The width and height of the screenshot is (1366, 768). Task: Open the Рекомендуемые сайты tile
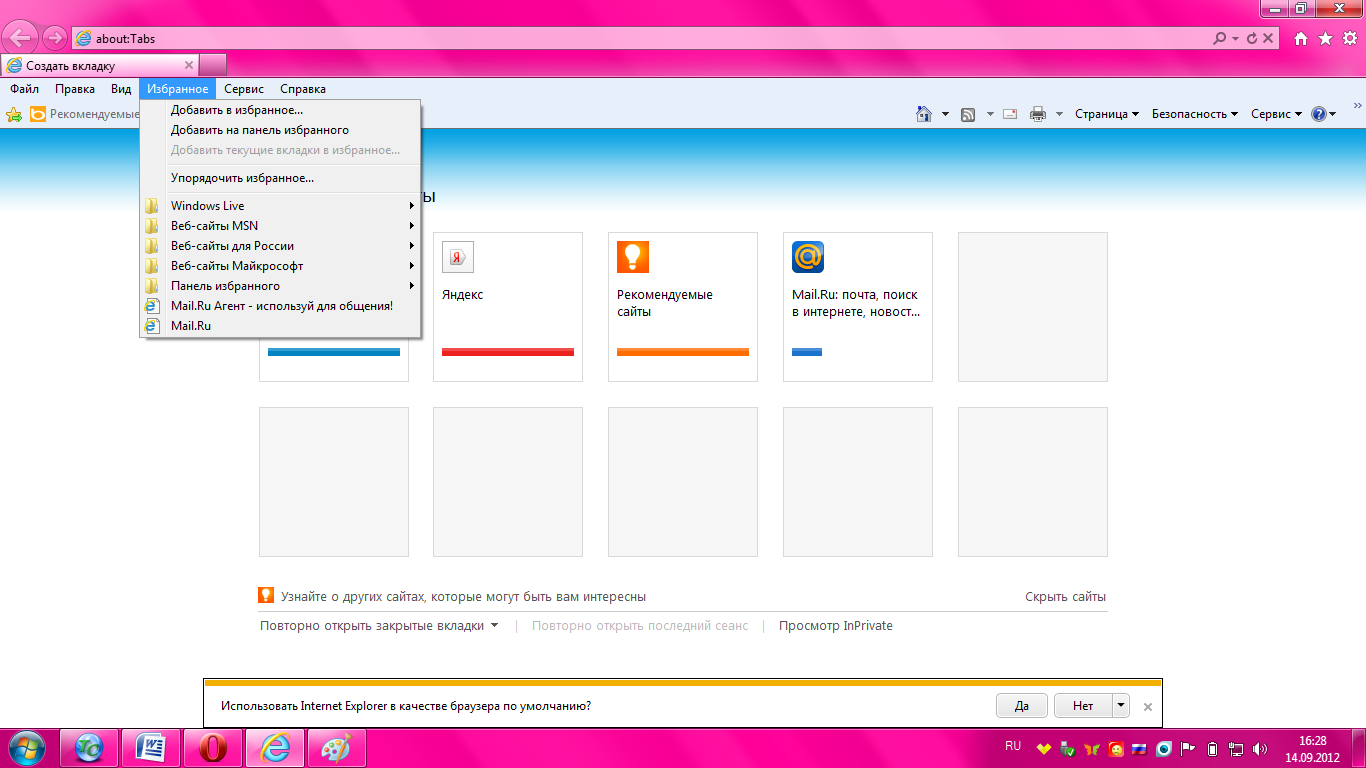coord(683,307)
